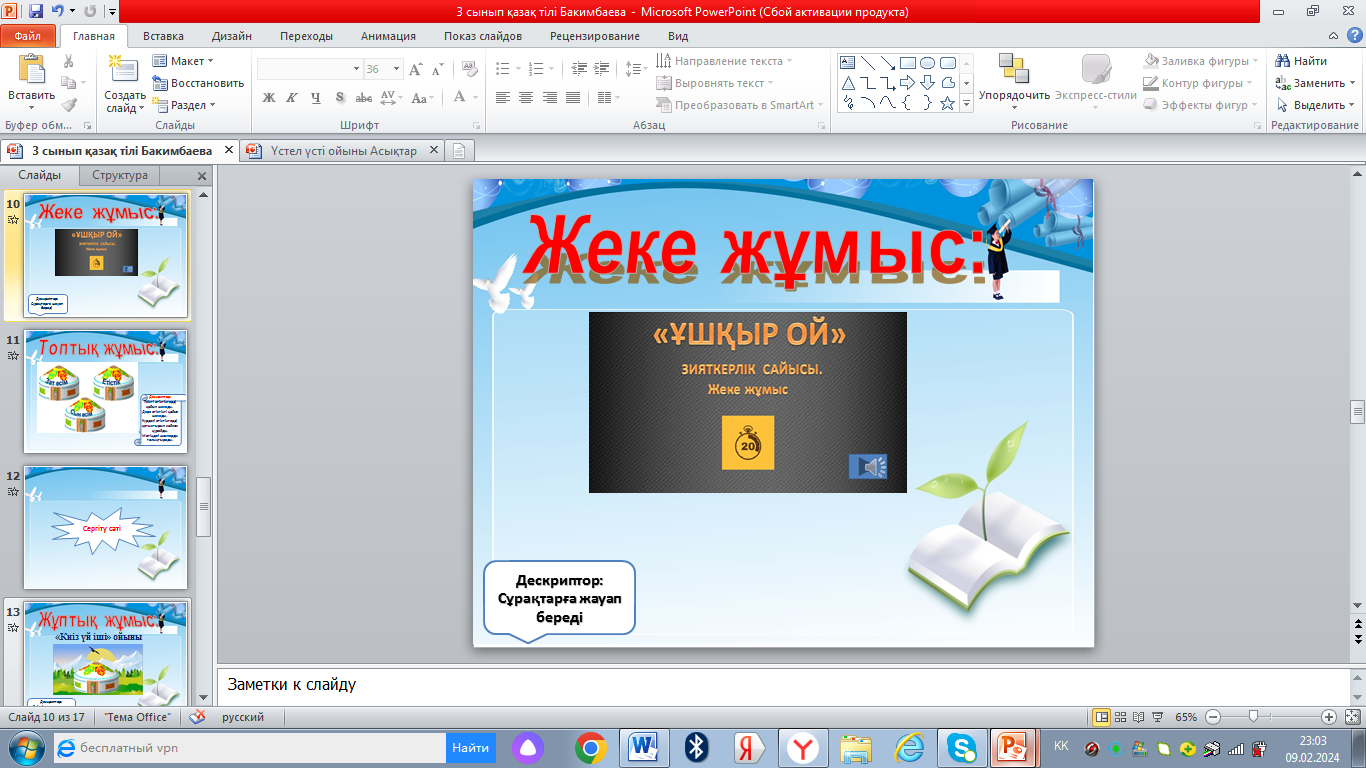Click the increase font size icon
This screenshot has width=1366, height=768.
click(x=418, y=69)
